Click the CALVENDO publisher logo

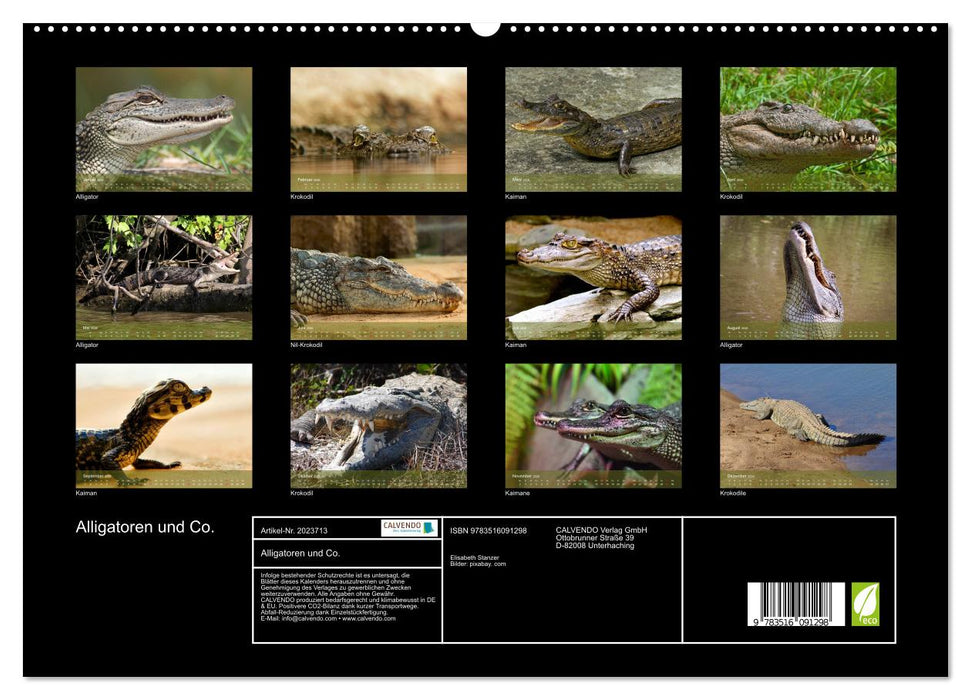(409, 527)
